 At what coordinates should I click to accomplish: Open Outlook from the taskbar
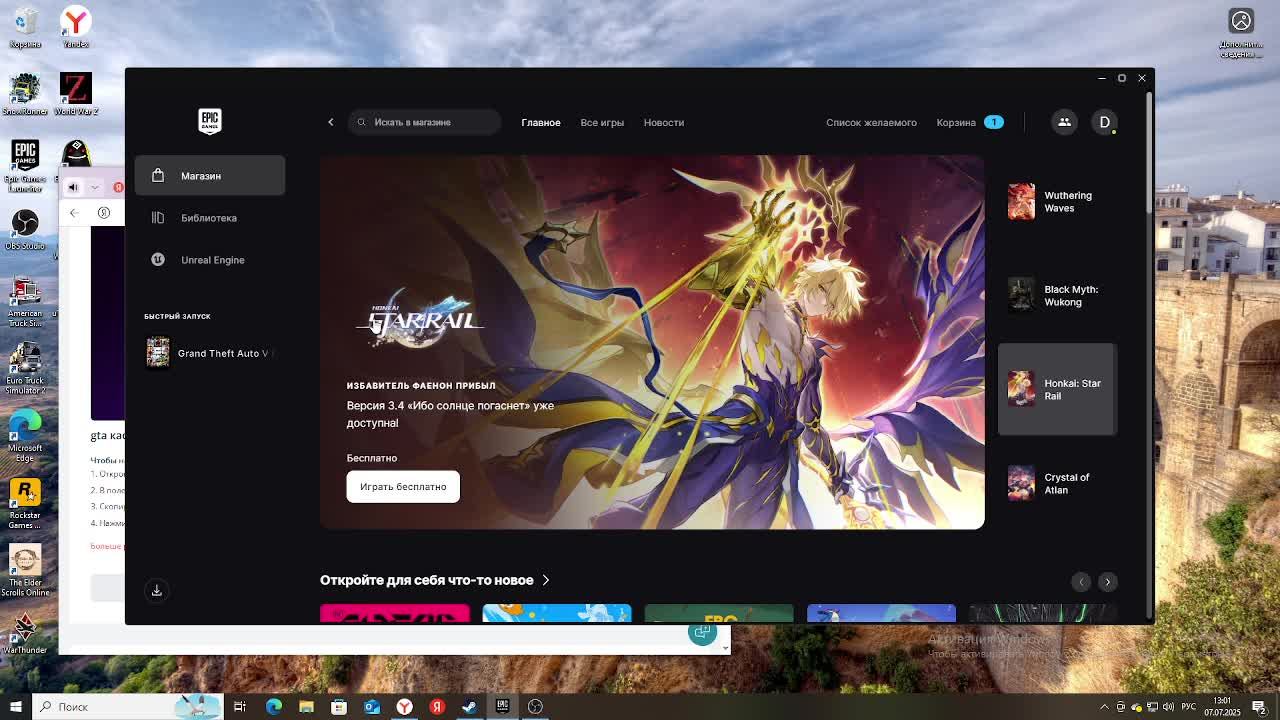pyautogui.click(x=372, y=707)
